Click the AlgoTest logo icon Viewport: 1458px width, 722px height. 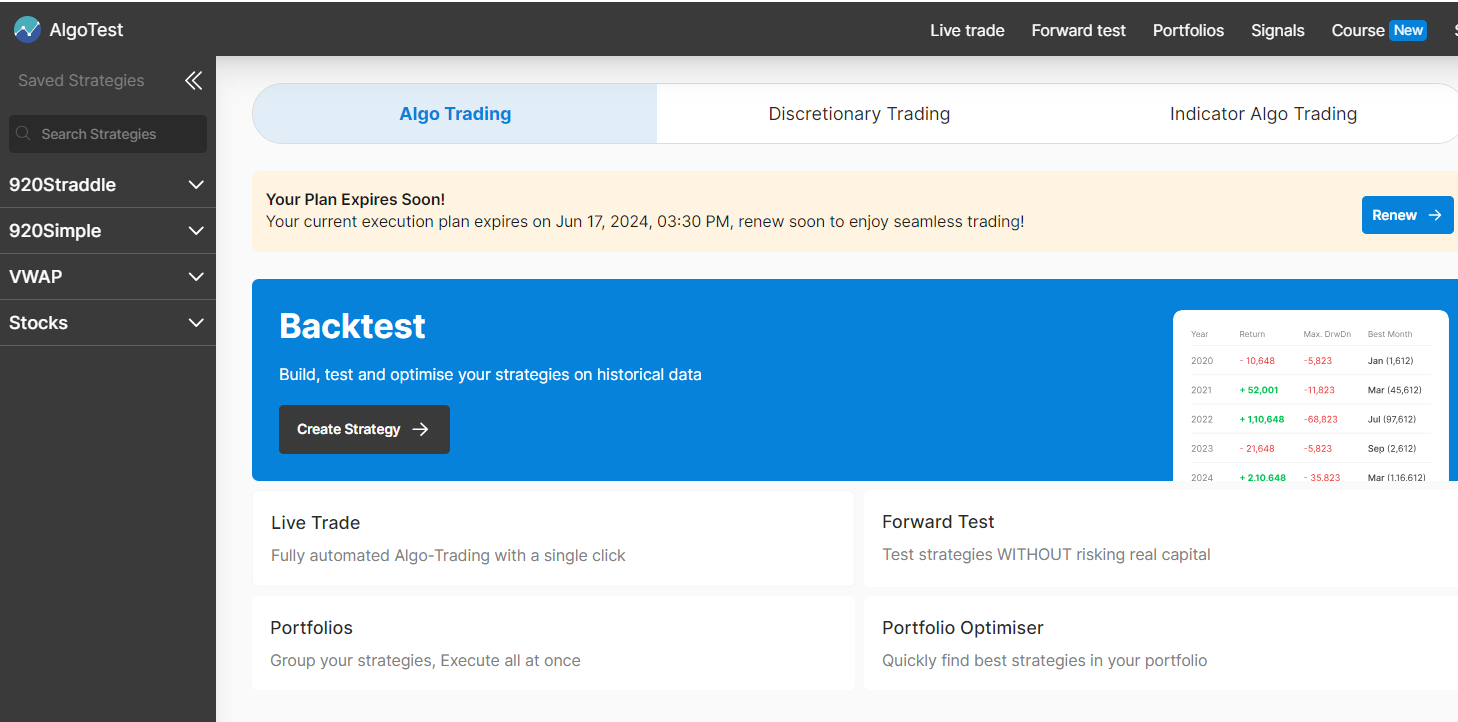pyautogui.click(x=27, y=30)
